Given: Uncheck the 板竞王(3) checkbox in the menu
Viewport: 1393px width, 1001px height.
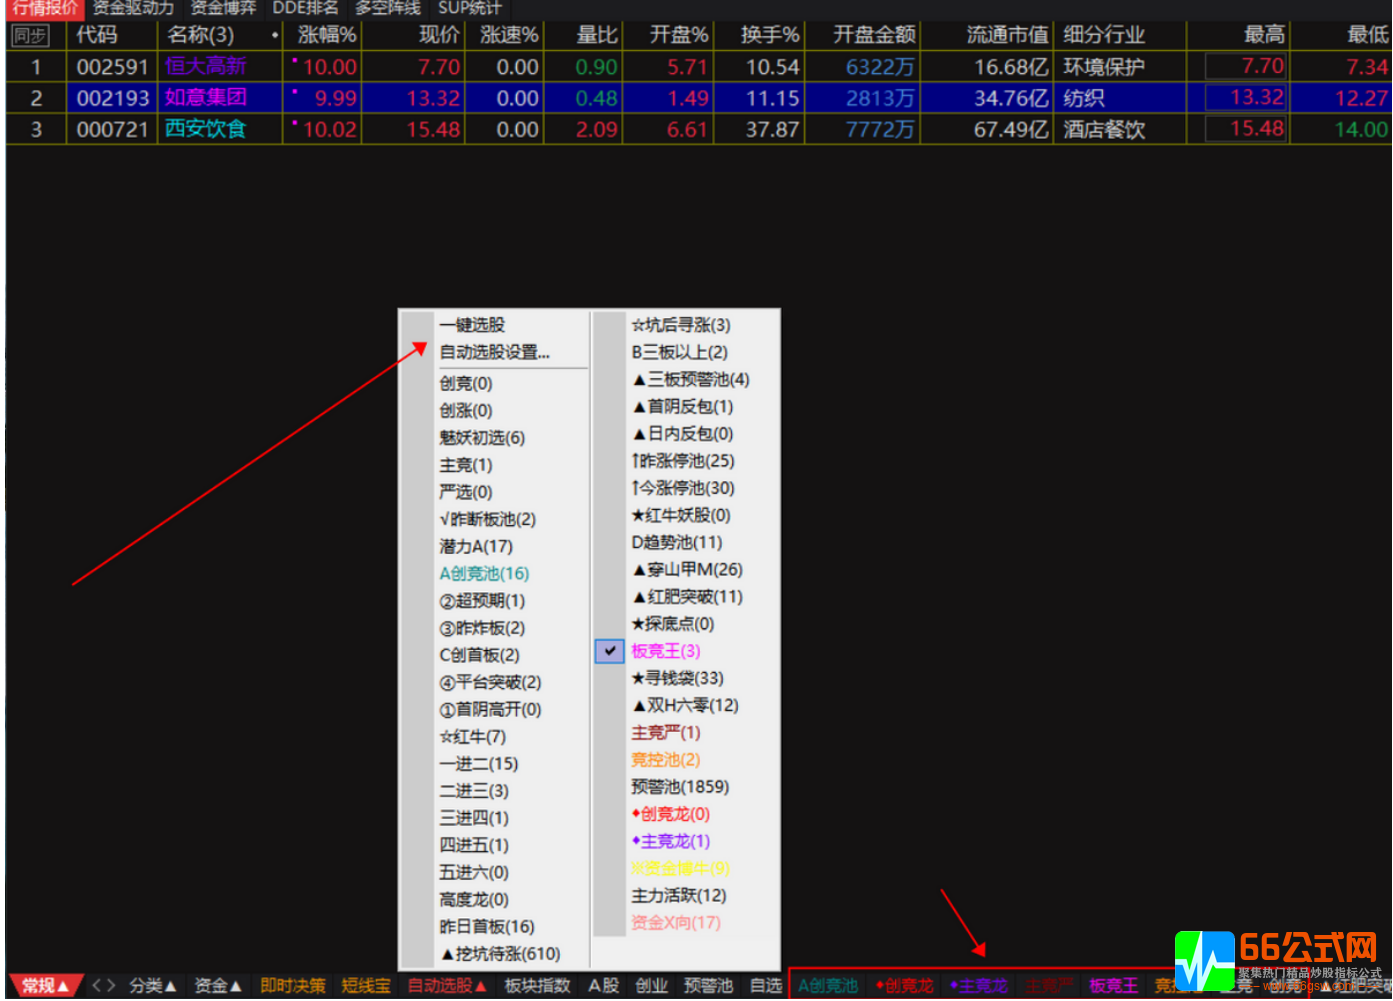Looking at the screenshot, I should (x=610, y=651).
